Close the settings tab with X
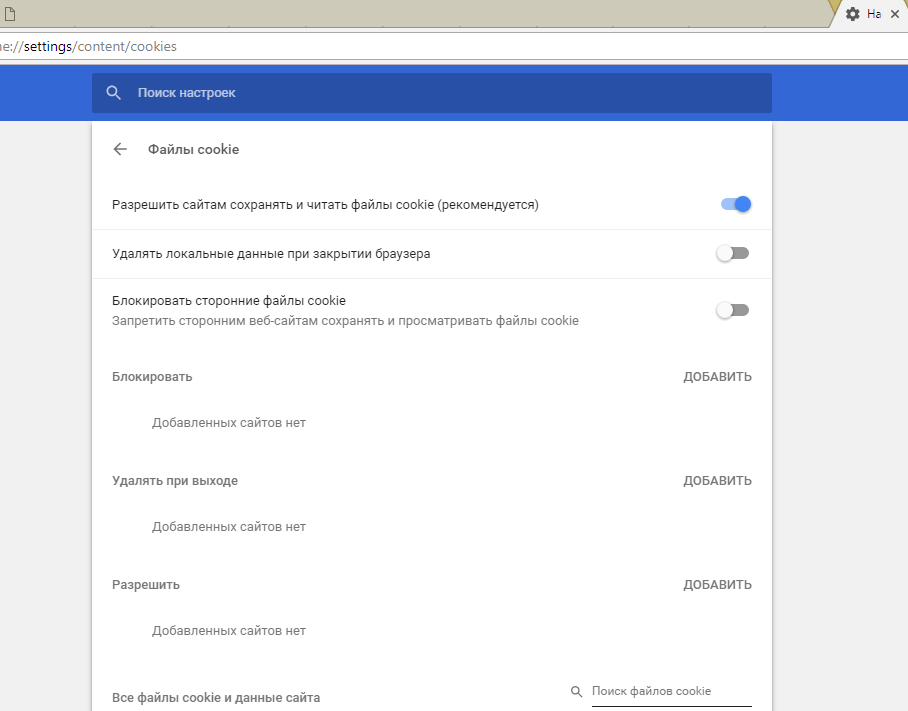Image resolution: width=908 pixels, height=711 pixels. [895, 14]
